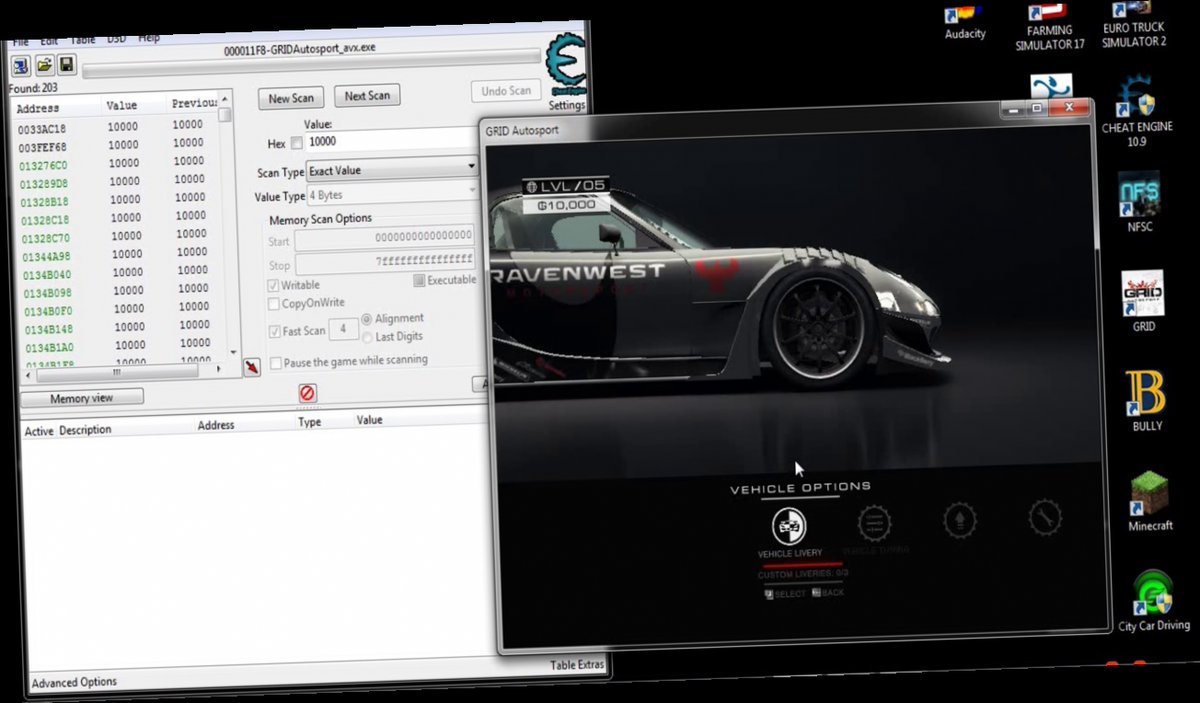Open the Scan Type dropdown
The width and height of the screenshot is (1200, 703).
(392, 170)
